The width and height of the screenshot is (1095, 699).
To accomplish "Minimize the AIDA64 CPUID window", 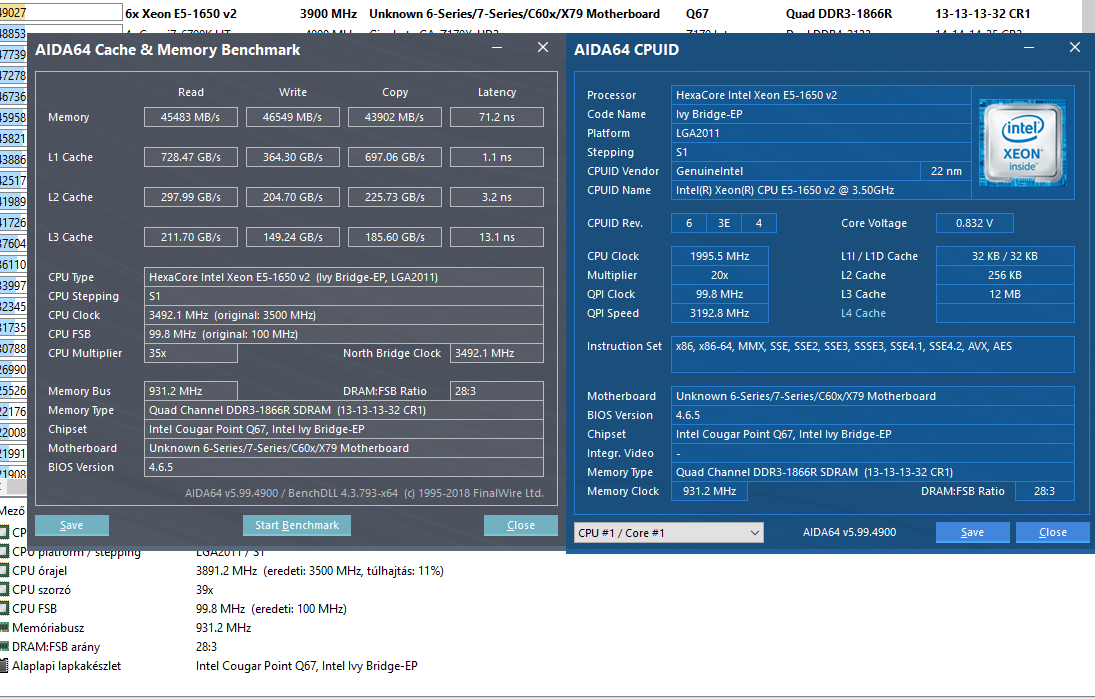I will coord(1029,47).
